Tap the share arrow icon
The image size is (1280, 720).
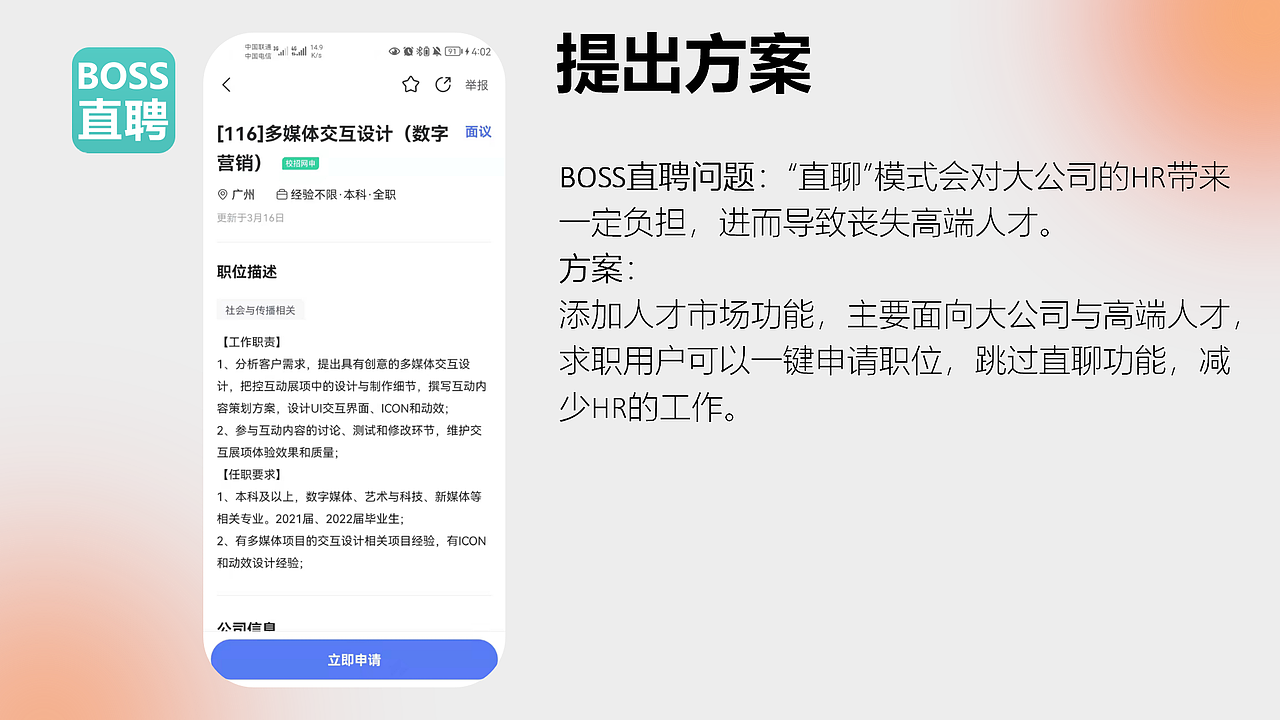[x=443, y=85]
